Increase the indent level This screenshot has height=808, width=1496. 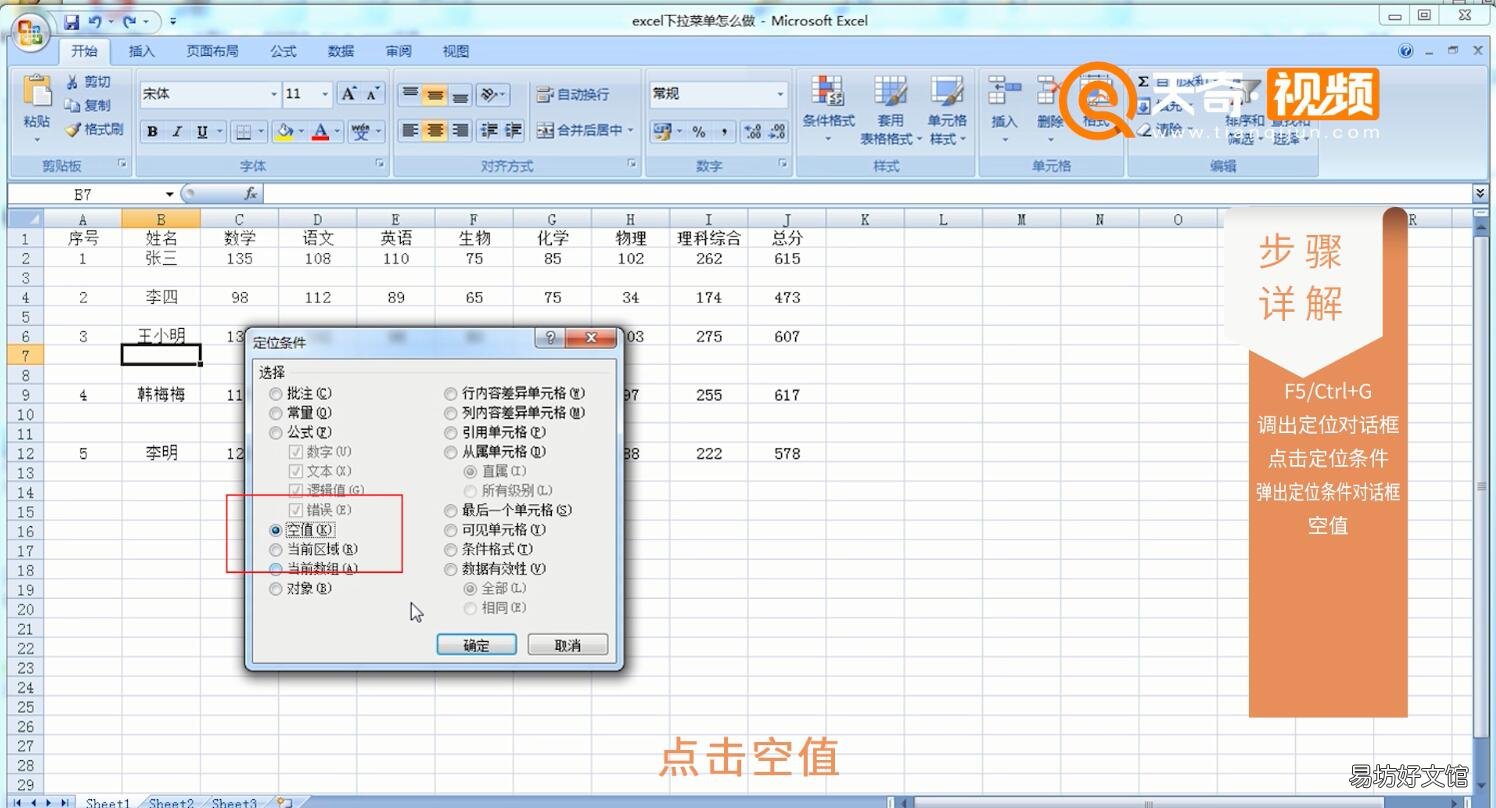click(x=513, y=130)
